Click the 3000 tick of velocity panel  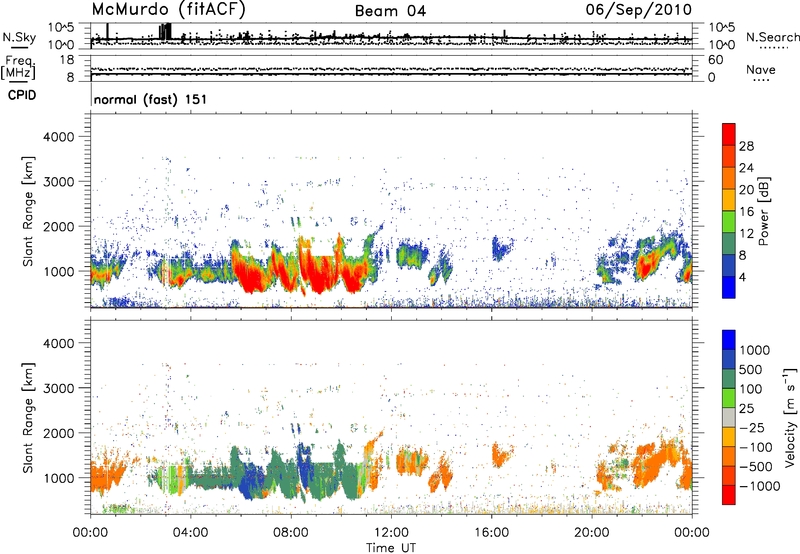click(59, 388)
